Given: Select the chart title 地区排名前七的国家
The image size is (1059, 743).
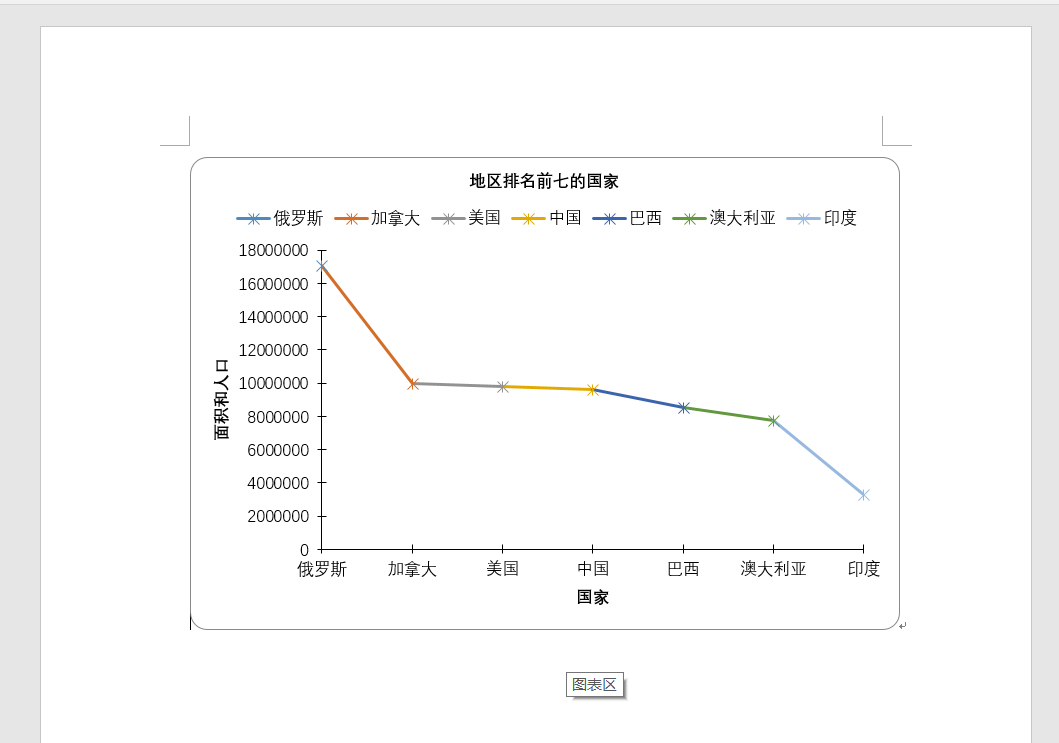Looking at the screenshot, I should pyautogui.click(x=546, y=181).
